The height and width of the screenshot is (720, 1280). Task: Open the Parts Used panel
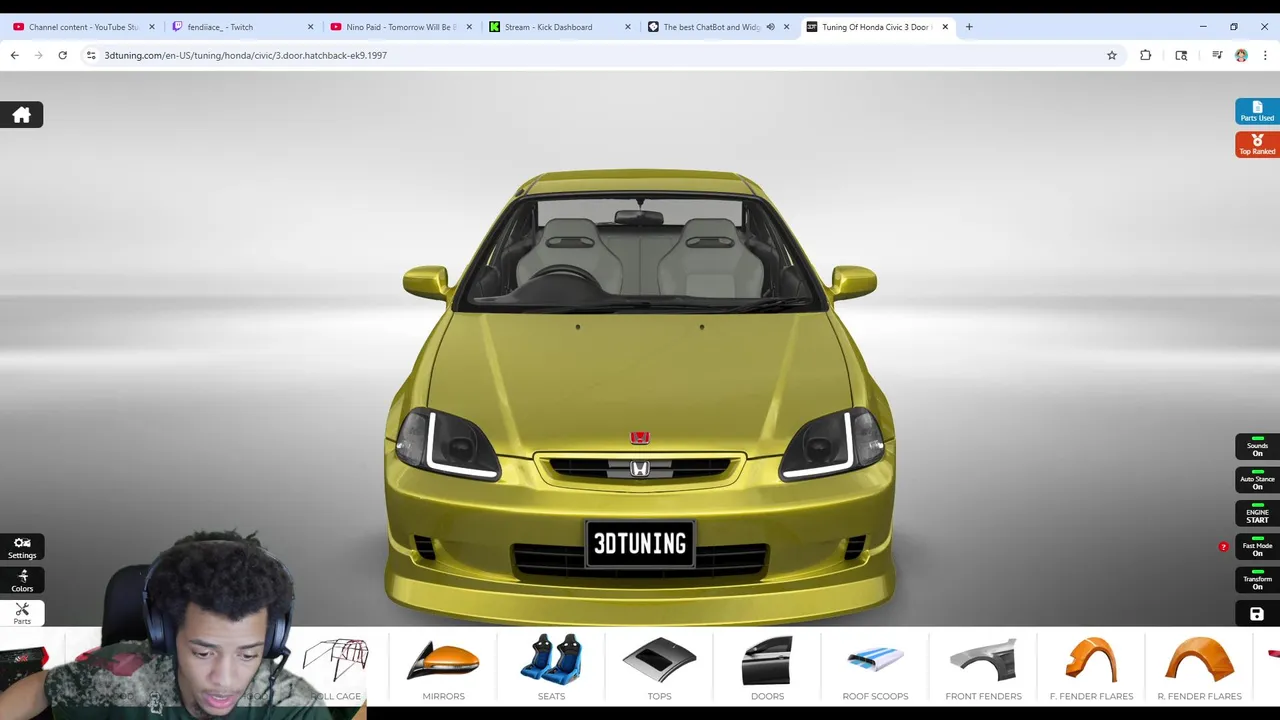click(x=1257, y=111)
